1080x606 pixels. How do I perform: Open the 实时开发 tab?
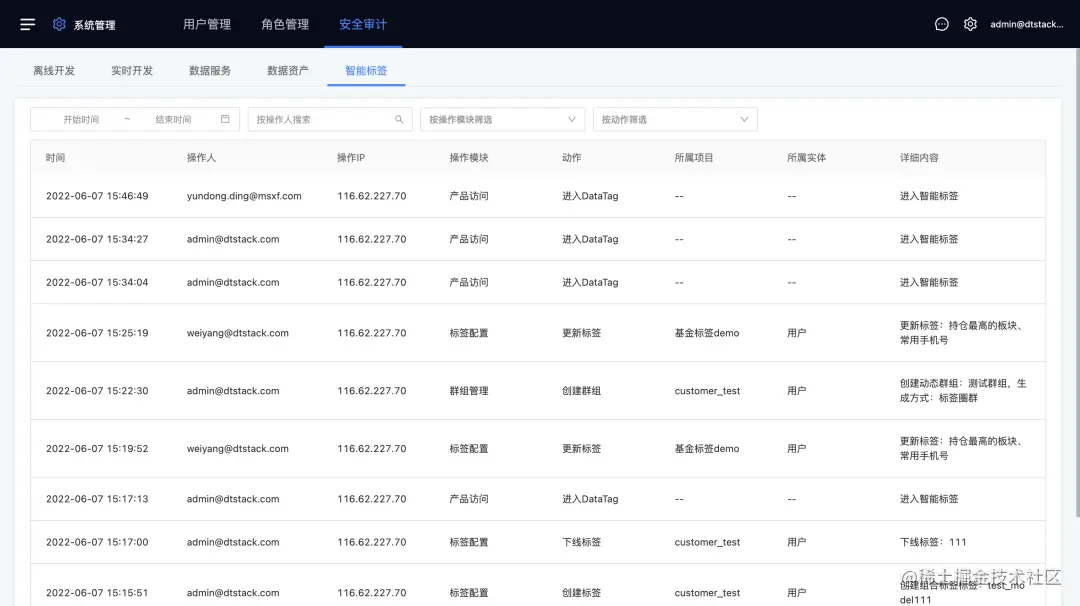132,70
